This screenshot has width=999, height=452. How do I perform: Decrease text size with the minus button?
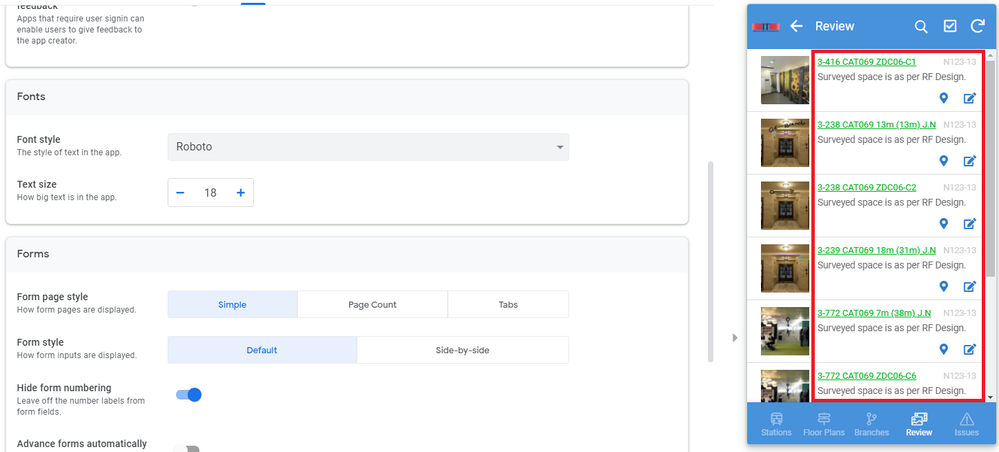coord(180,193)
